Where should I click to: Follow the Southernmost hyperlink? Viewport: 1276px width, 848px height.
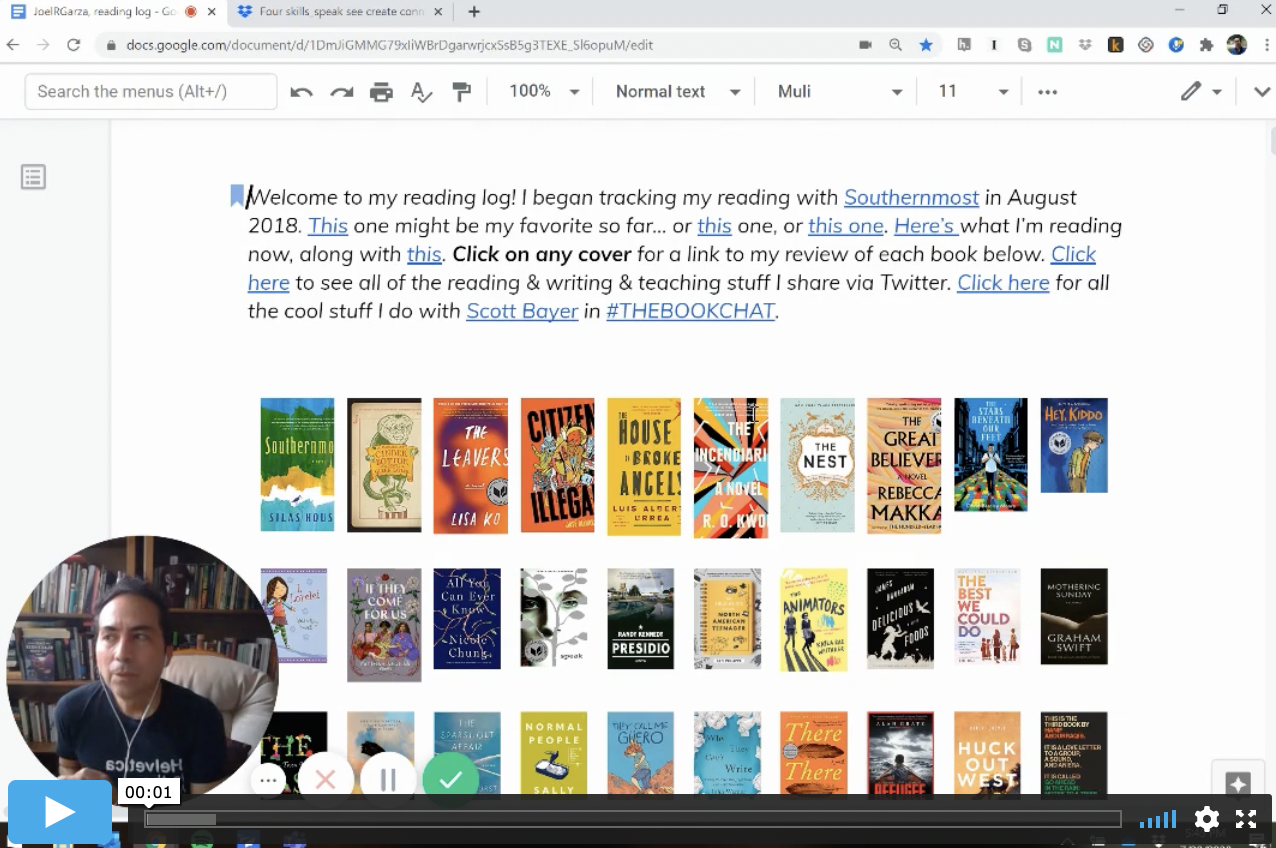point(911,197)
